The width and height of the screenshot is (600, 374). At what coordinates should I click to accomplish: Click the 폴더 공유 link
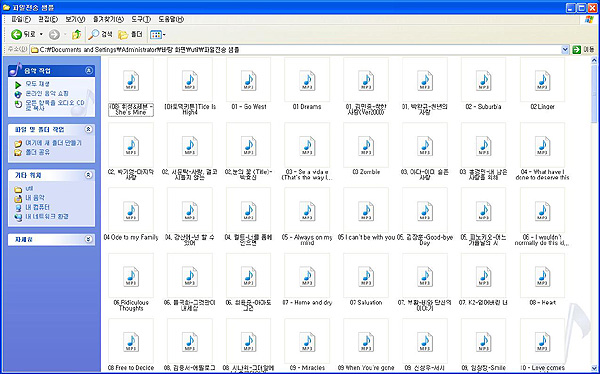coord(37,152)
